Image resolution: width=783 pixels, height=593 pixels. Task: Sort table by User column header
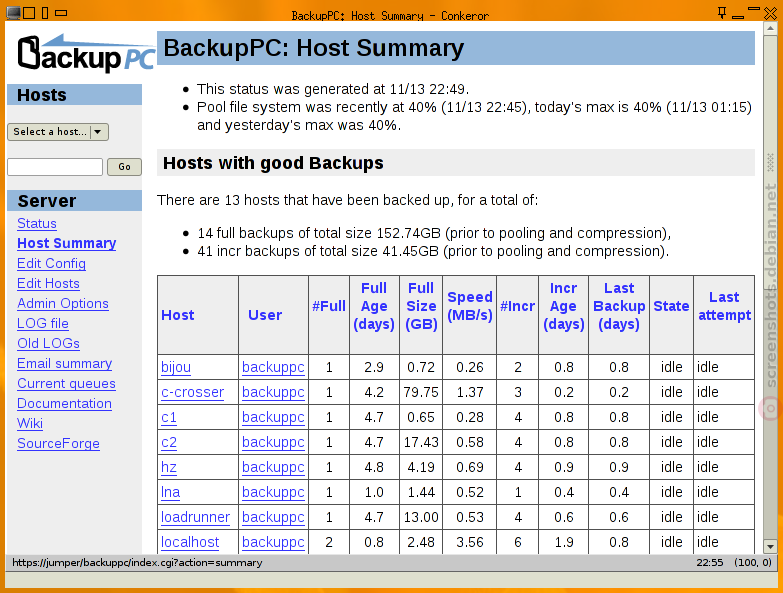coord(265,315)
